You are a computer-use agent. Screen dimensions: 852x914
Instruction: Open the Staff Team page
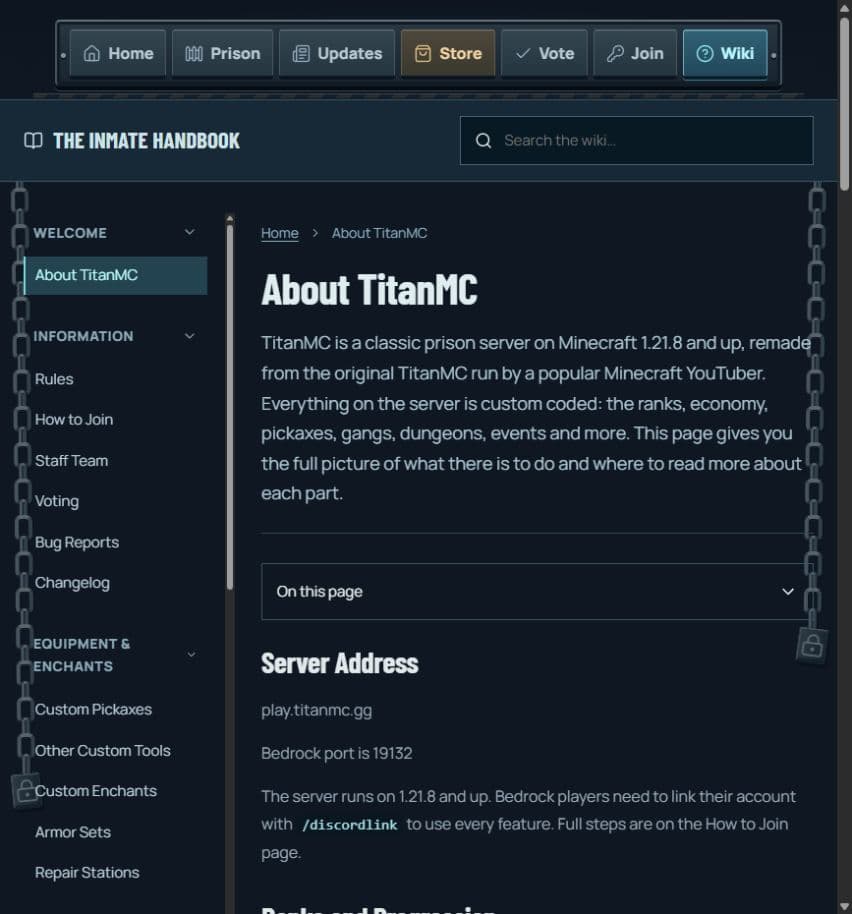[72, 460]
